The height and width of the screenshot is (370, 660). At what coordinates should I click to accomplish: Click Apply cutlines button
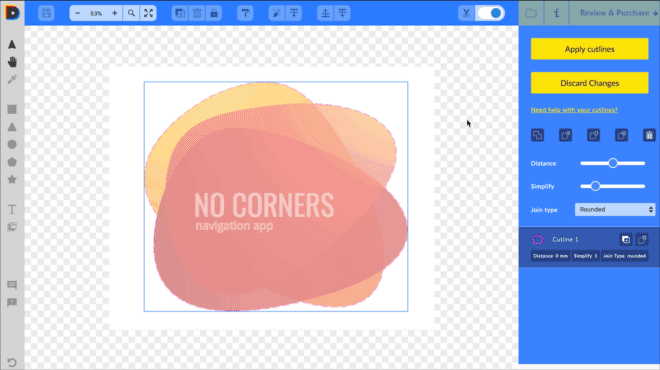[589, 49]
